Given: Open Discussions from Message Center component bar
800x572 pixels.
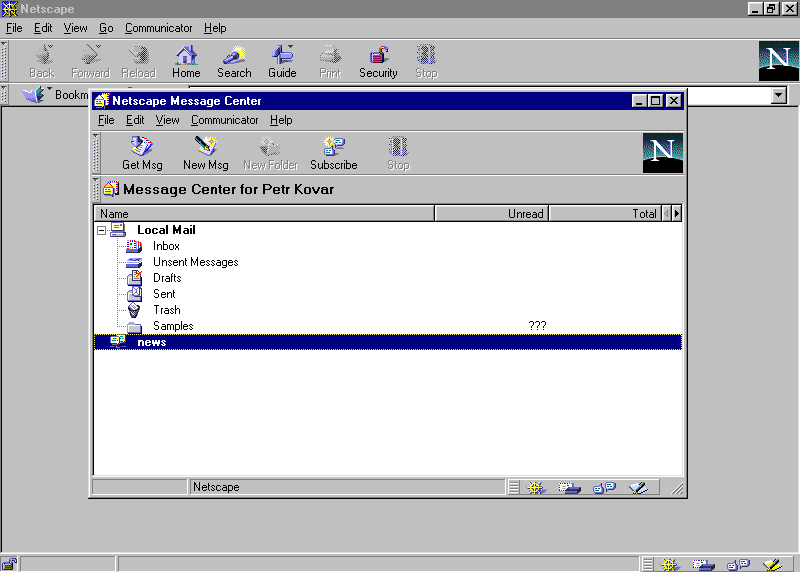Looking at the screenshot, I should [604, 488].
